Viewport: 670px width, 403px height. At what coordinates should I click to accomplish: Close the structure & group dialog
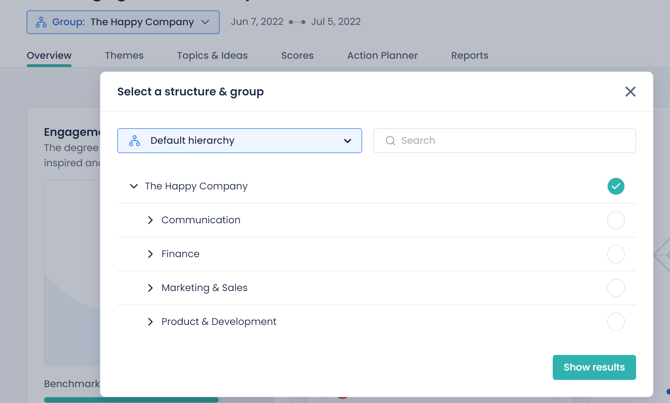(x=630, y=92)
